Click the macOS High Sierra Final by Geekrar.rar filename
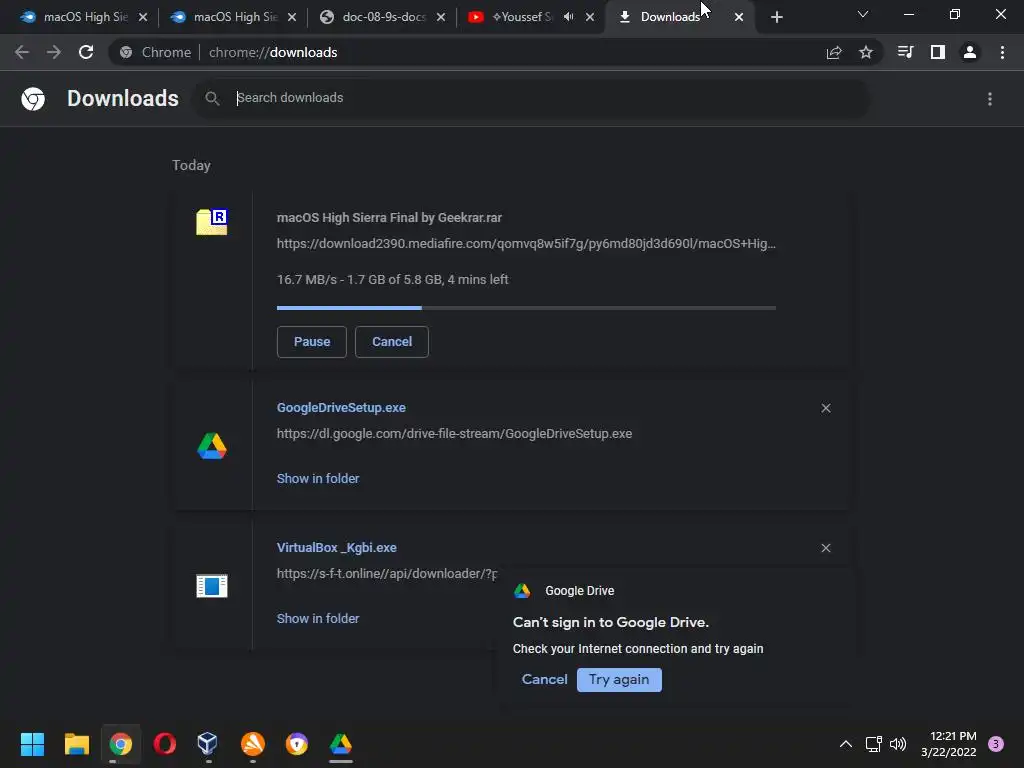Viewport: 1024px width, 768px height. [389, 218]
